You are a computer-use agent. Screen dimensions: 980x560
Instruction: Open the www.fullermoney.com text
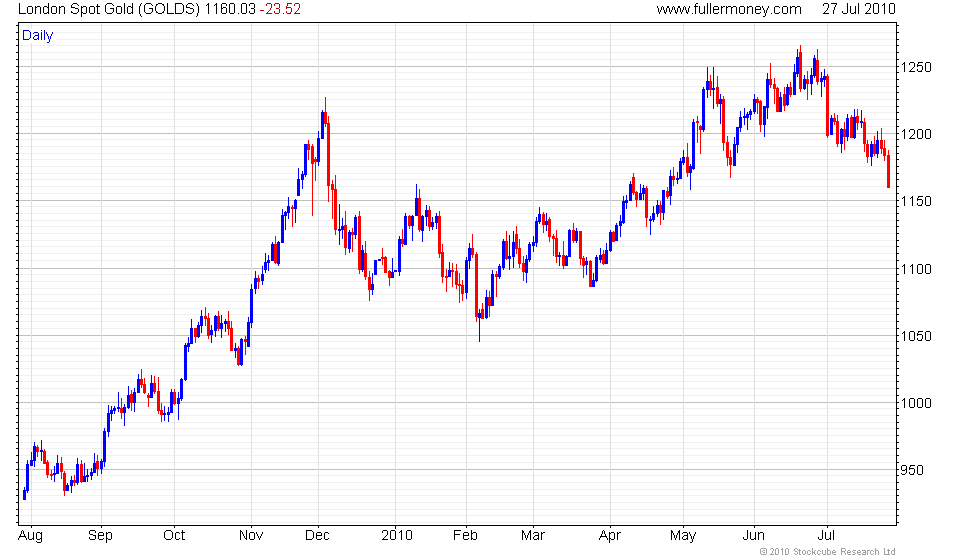coord(729,9)
